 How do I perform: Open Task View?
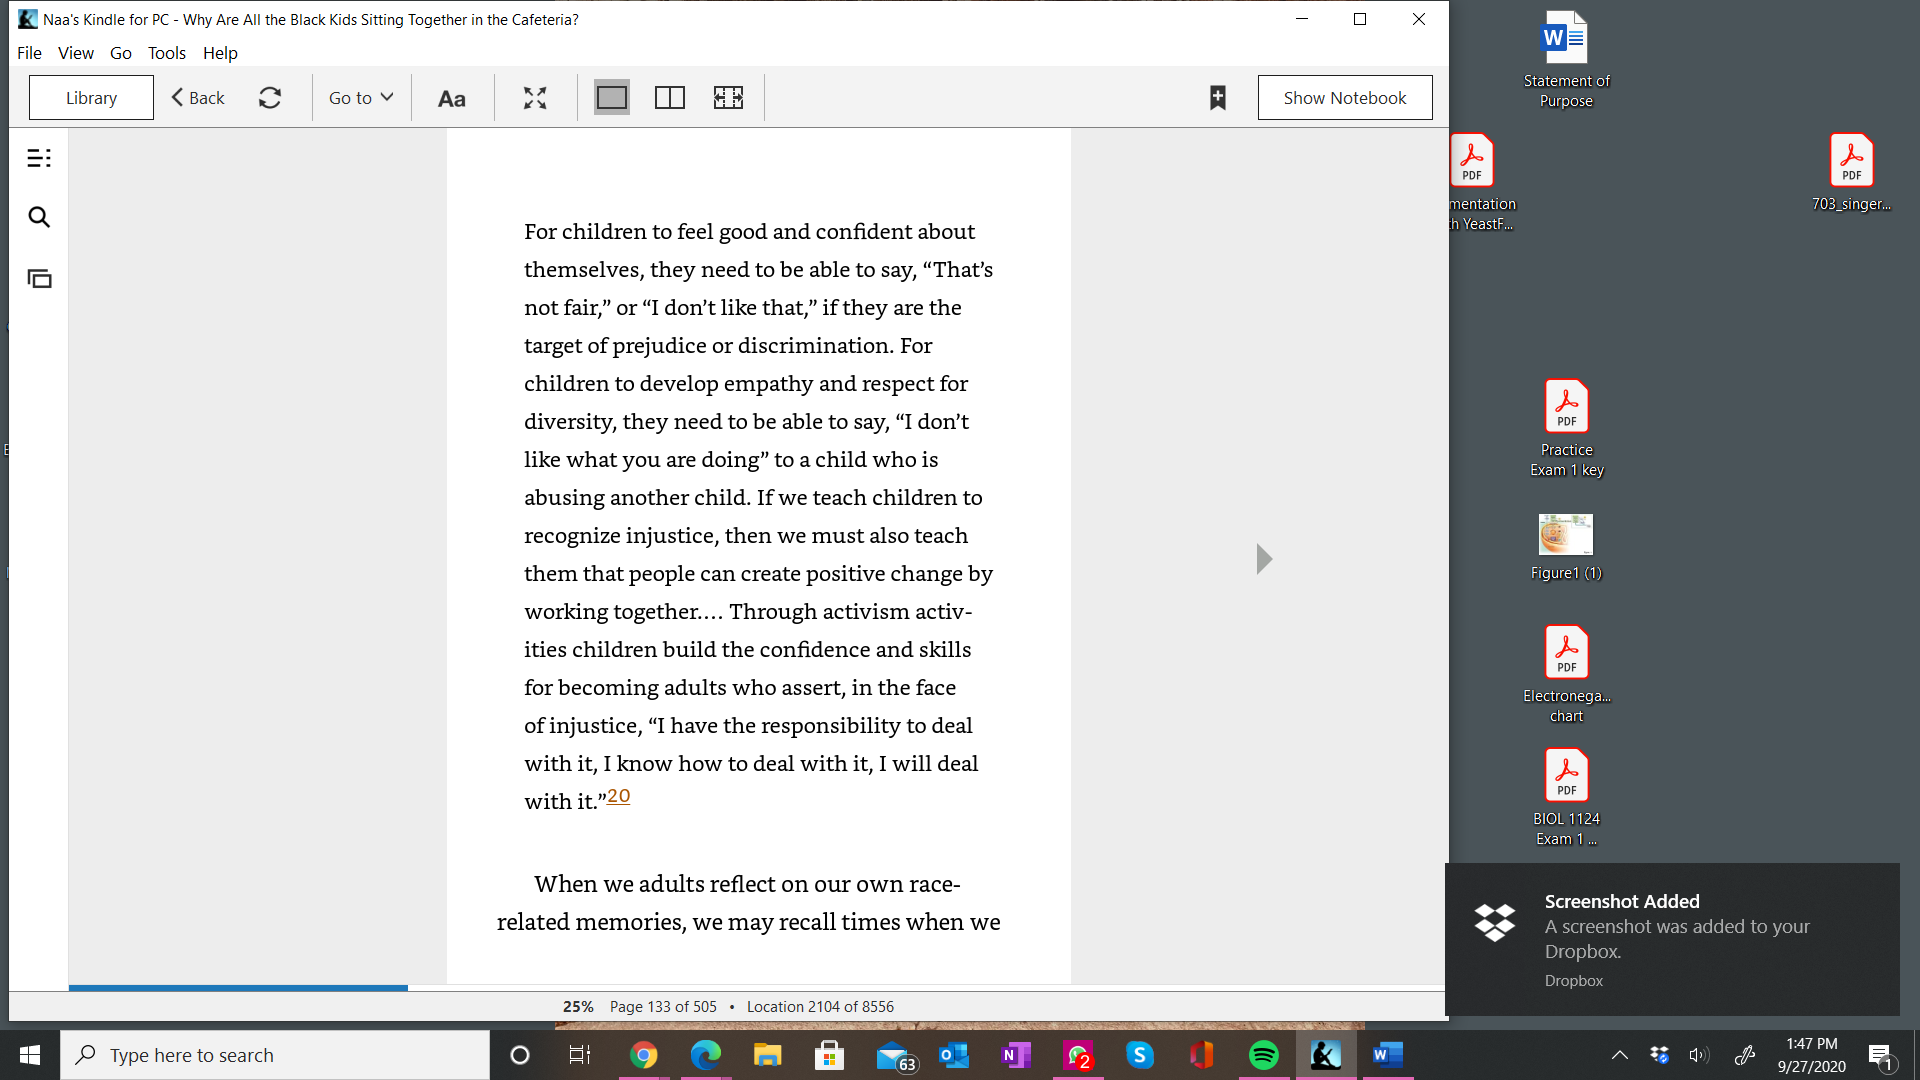(580, 1055)
